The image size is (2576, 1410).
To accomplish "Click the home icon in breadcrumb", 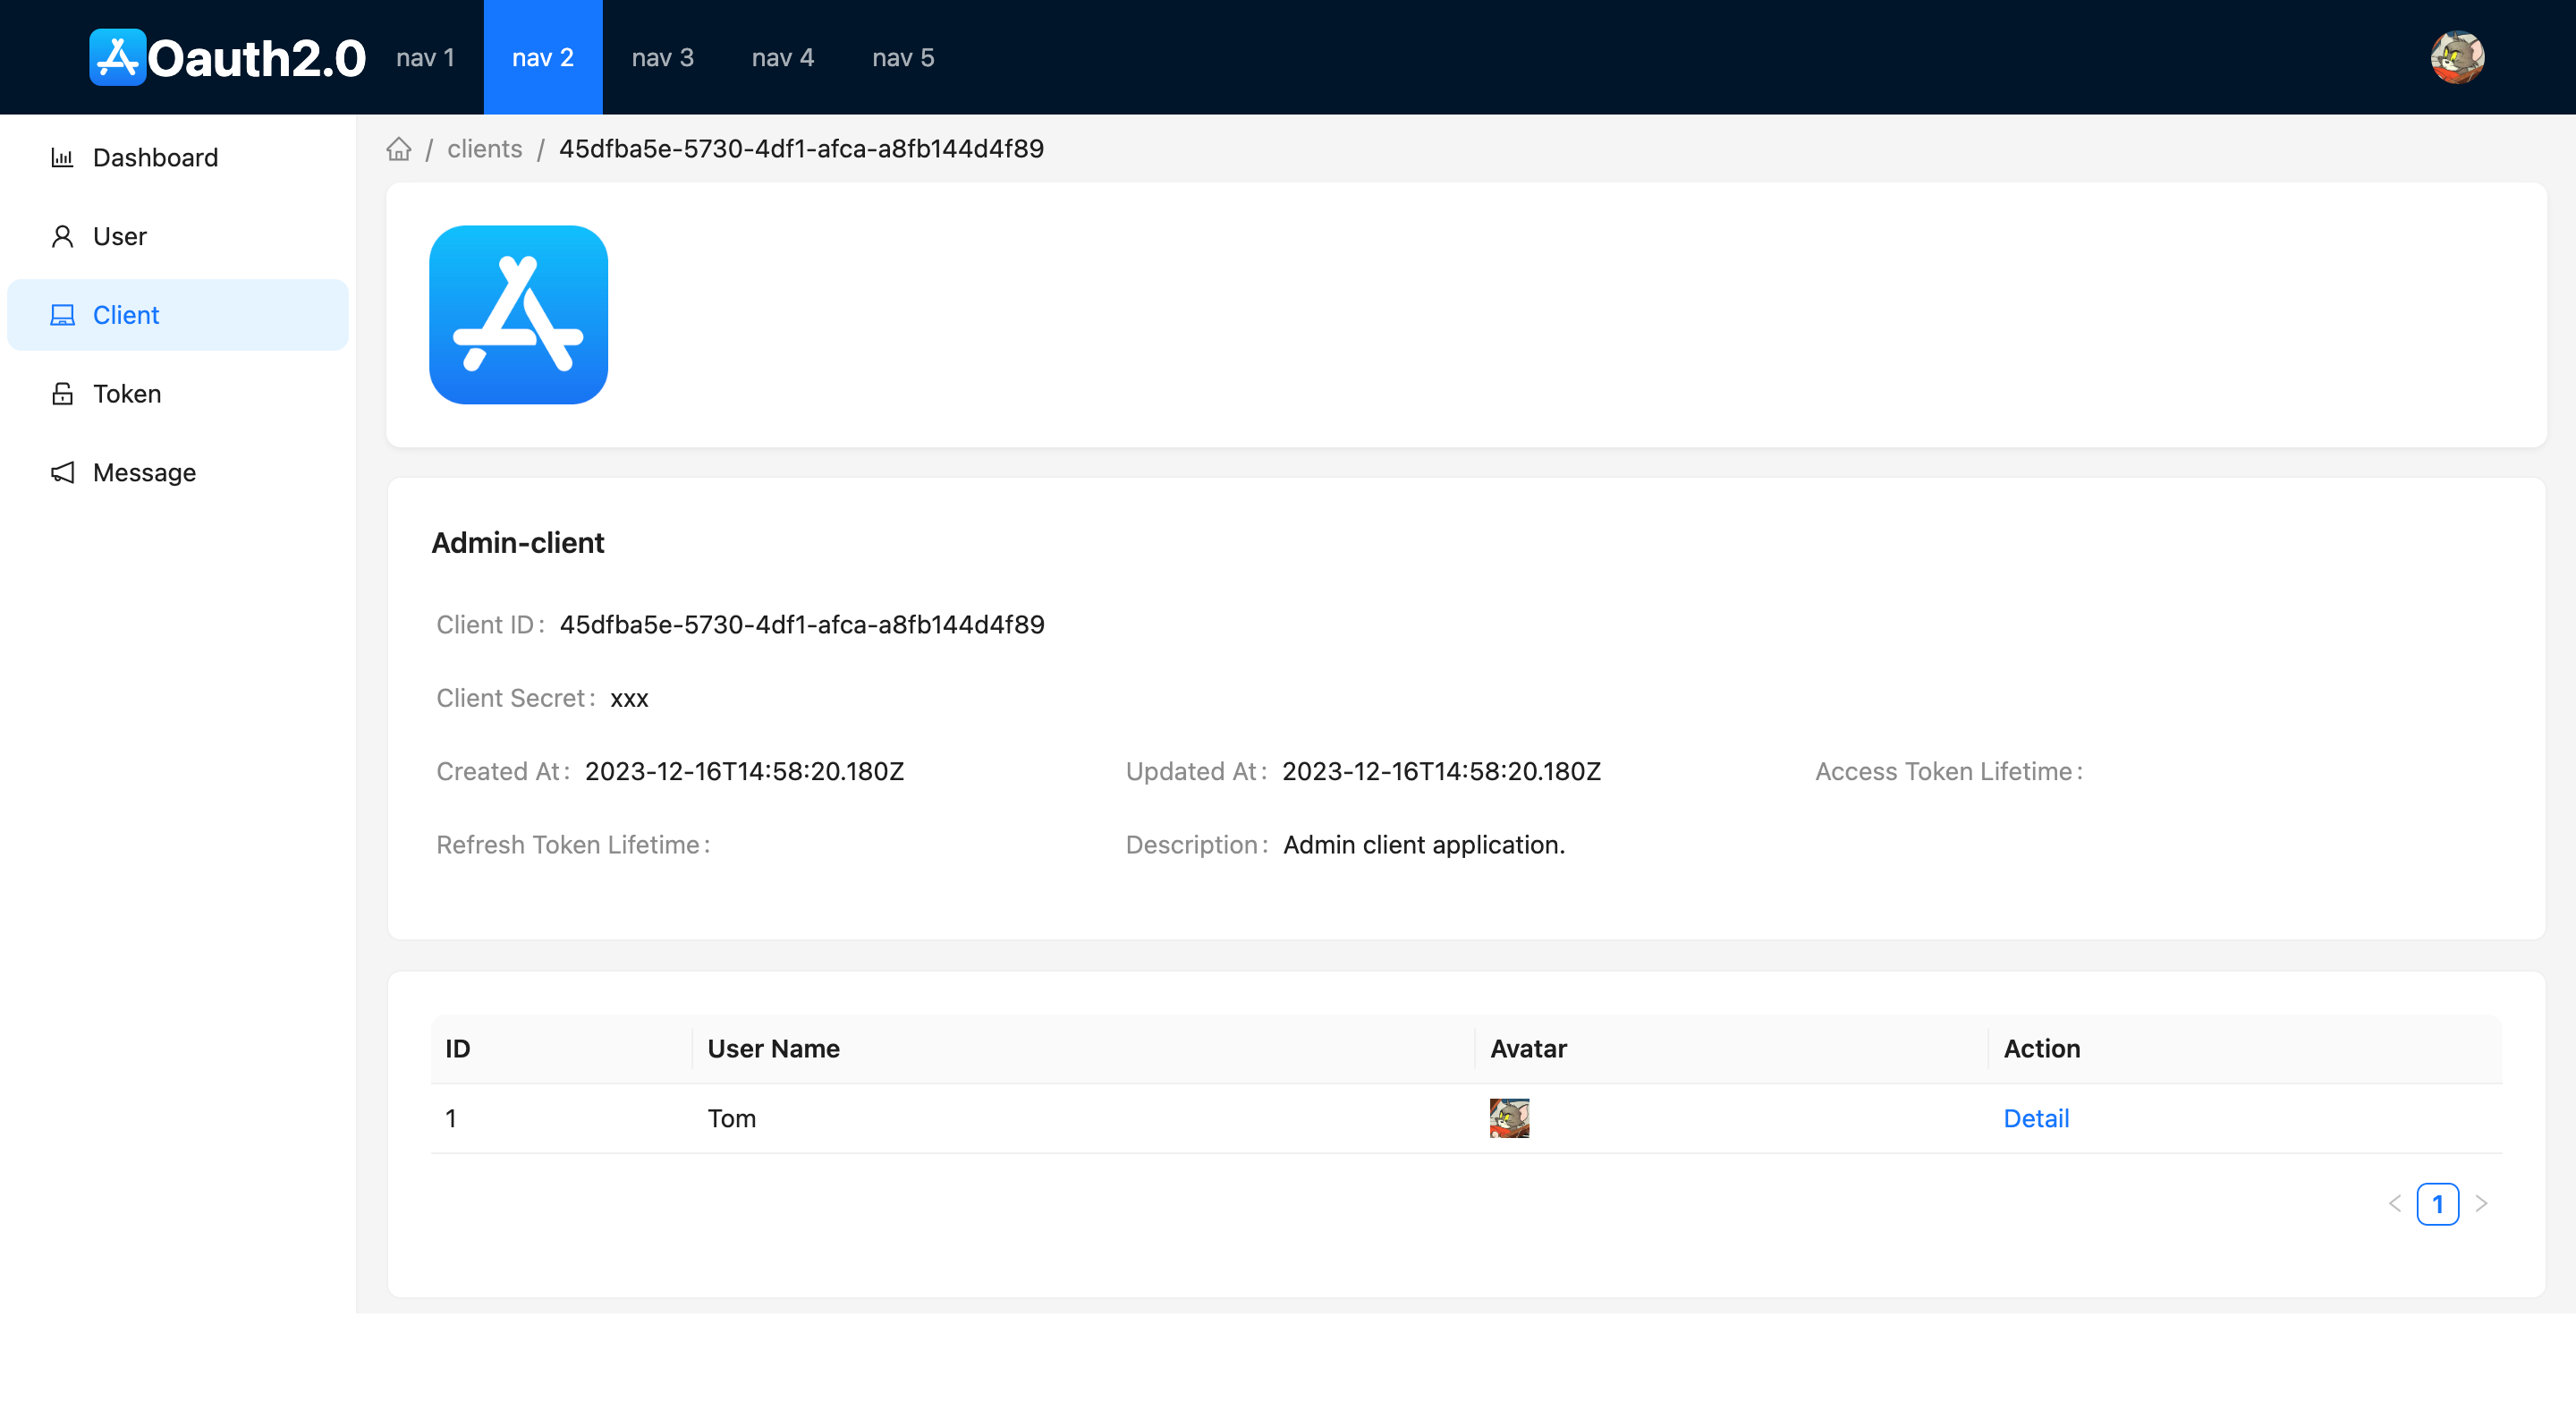I will pyautogui.click(x=399, y=149).
